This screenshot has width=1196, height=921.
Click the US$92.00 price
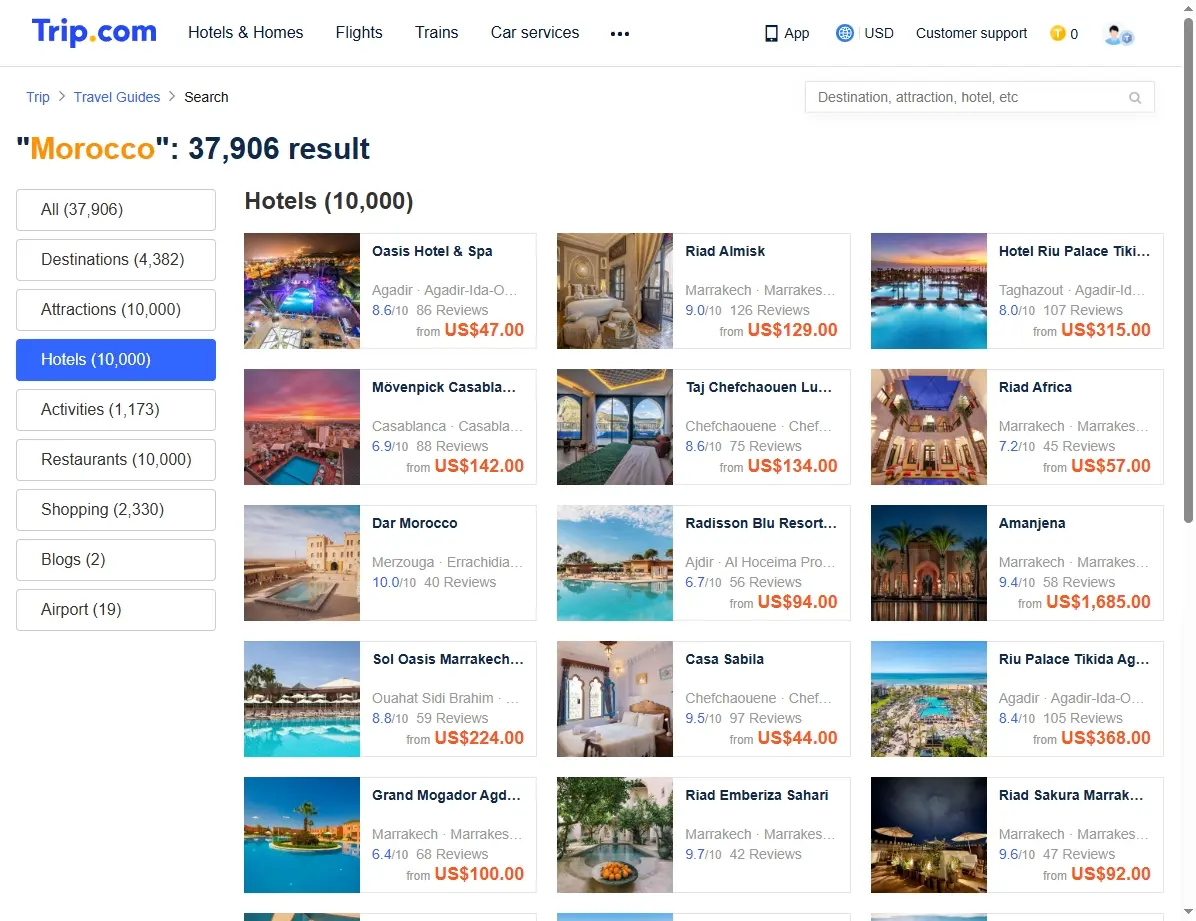coord(1111,874)
